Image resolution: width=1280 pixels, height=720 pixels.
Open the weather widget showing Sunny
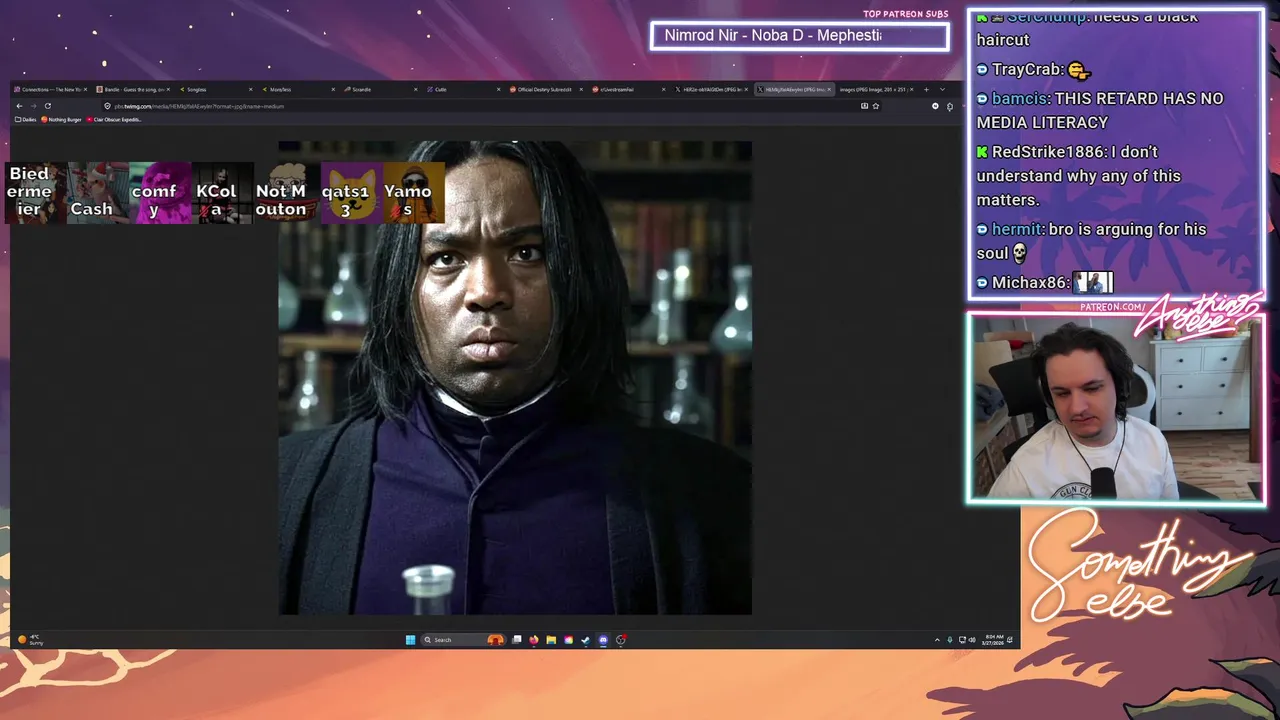pos(30,640)
